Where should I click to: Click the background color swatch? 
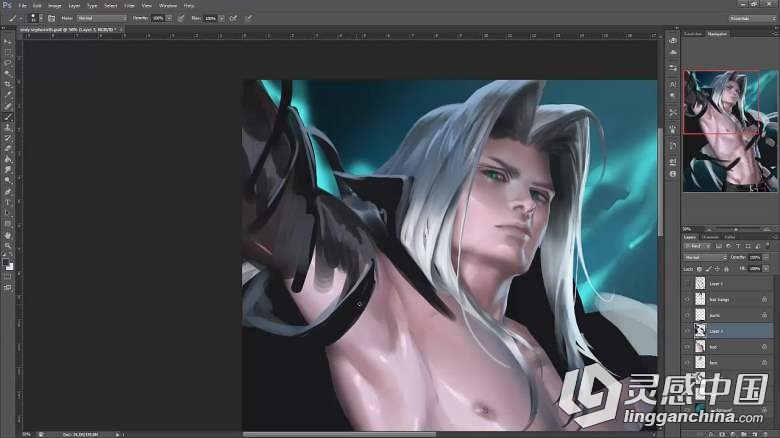(10, 267)
